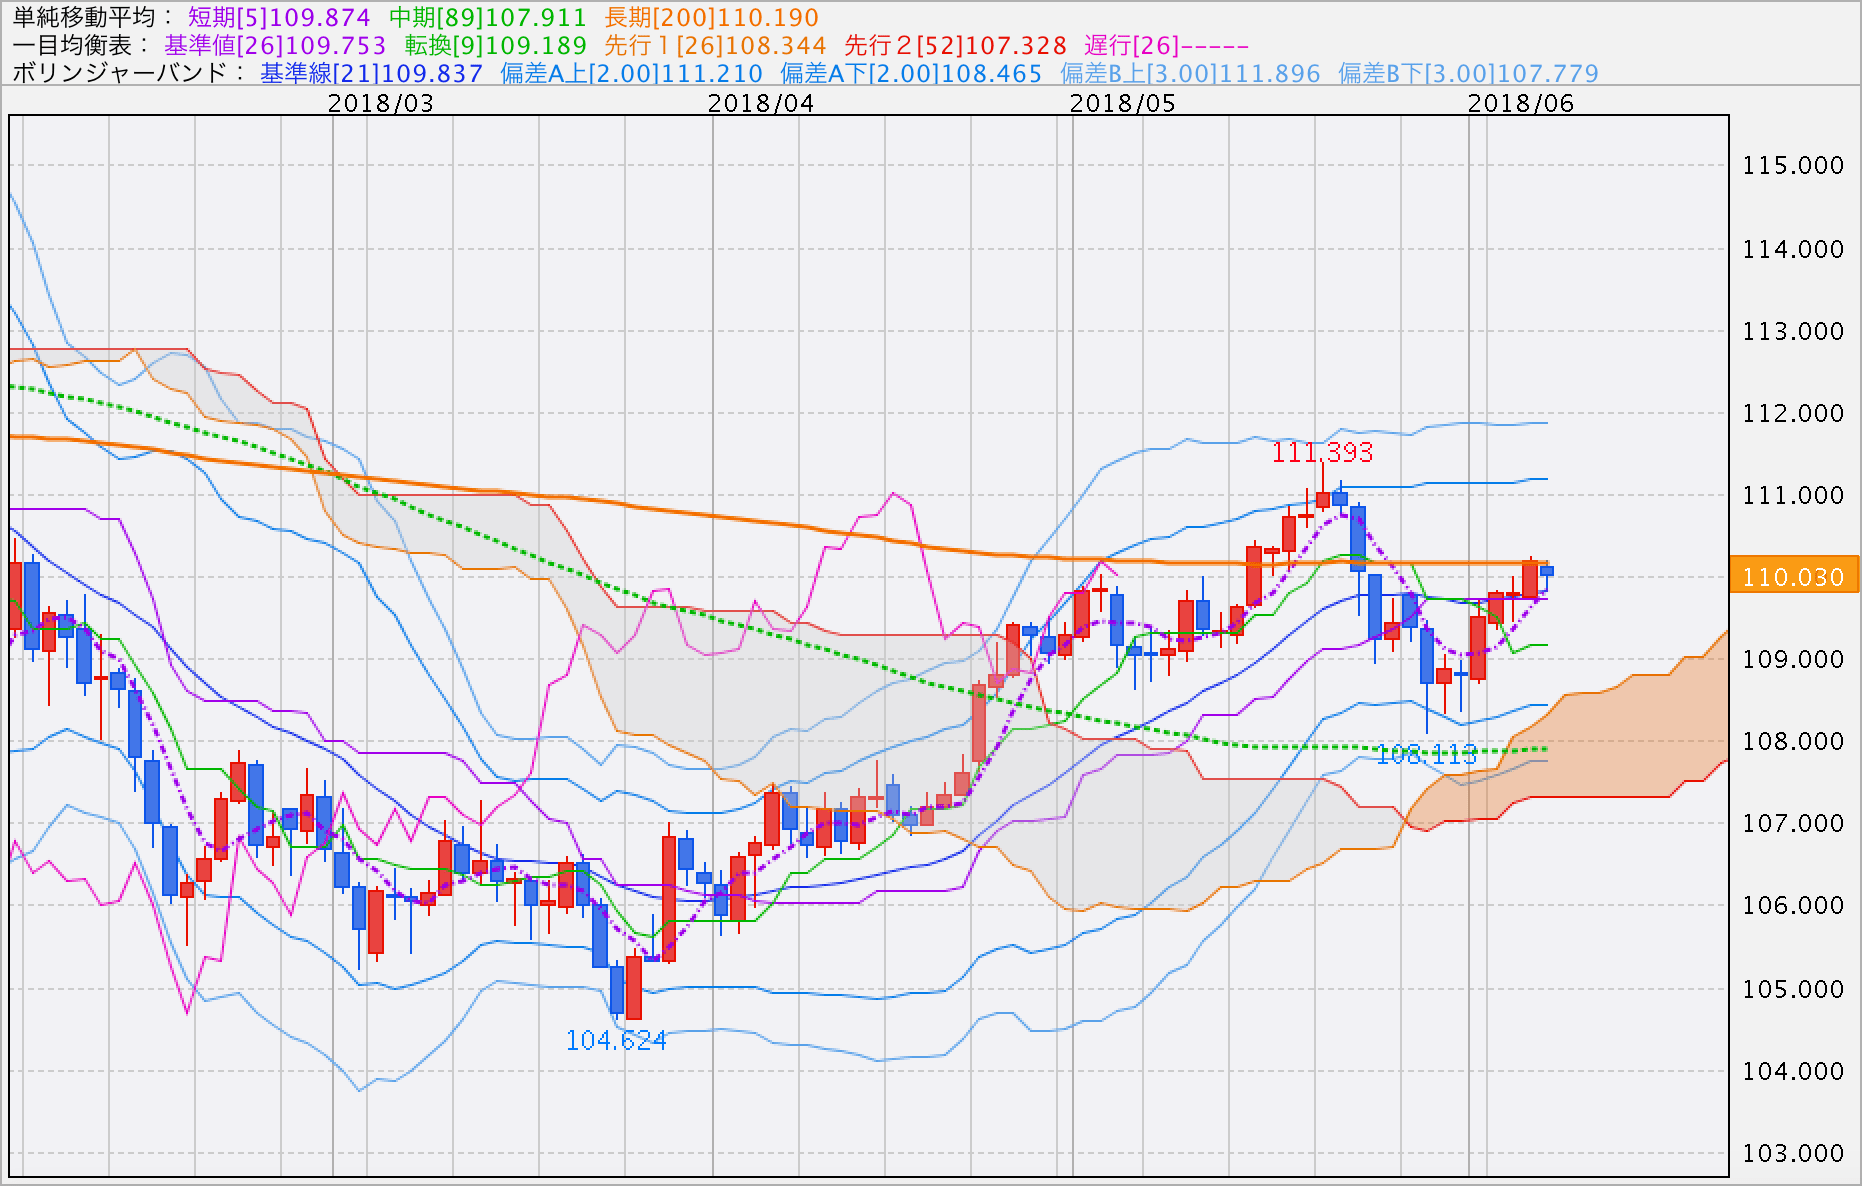Click the 偏差A上[2.00]111.210 value
The image size is (1862, 1186).
tap(631, 73)
